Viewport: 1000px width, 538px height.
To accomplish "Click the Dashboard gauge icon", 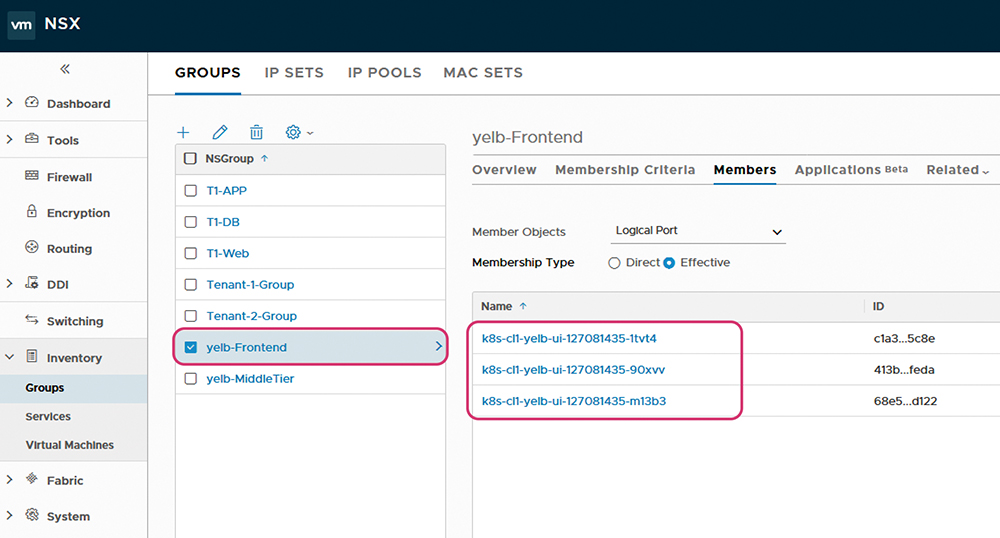I will pos(32,102).
